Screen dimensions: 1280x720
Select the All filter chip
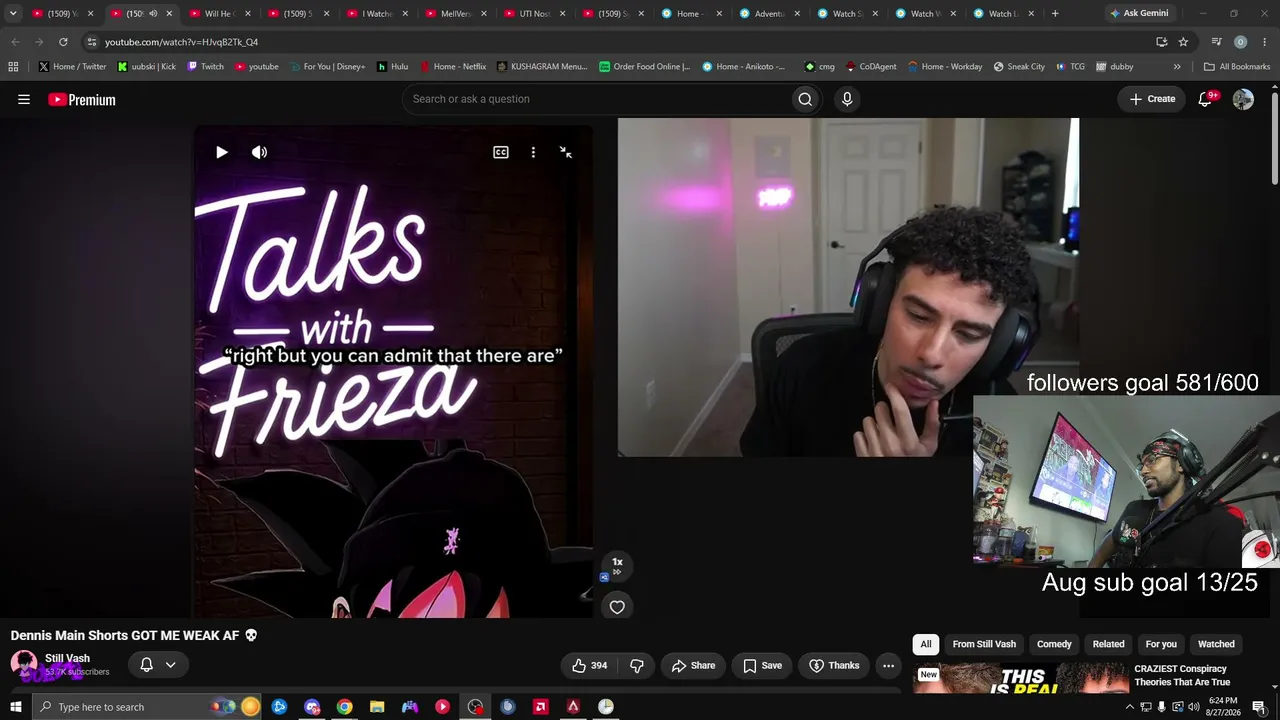(926, 644)
